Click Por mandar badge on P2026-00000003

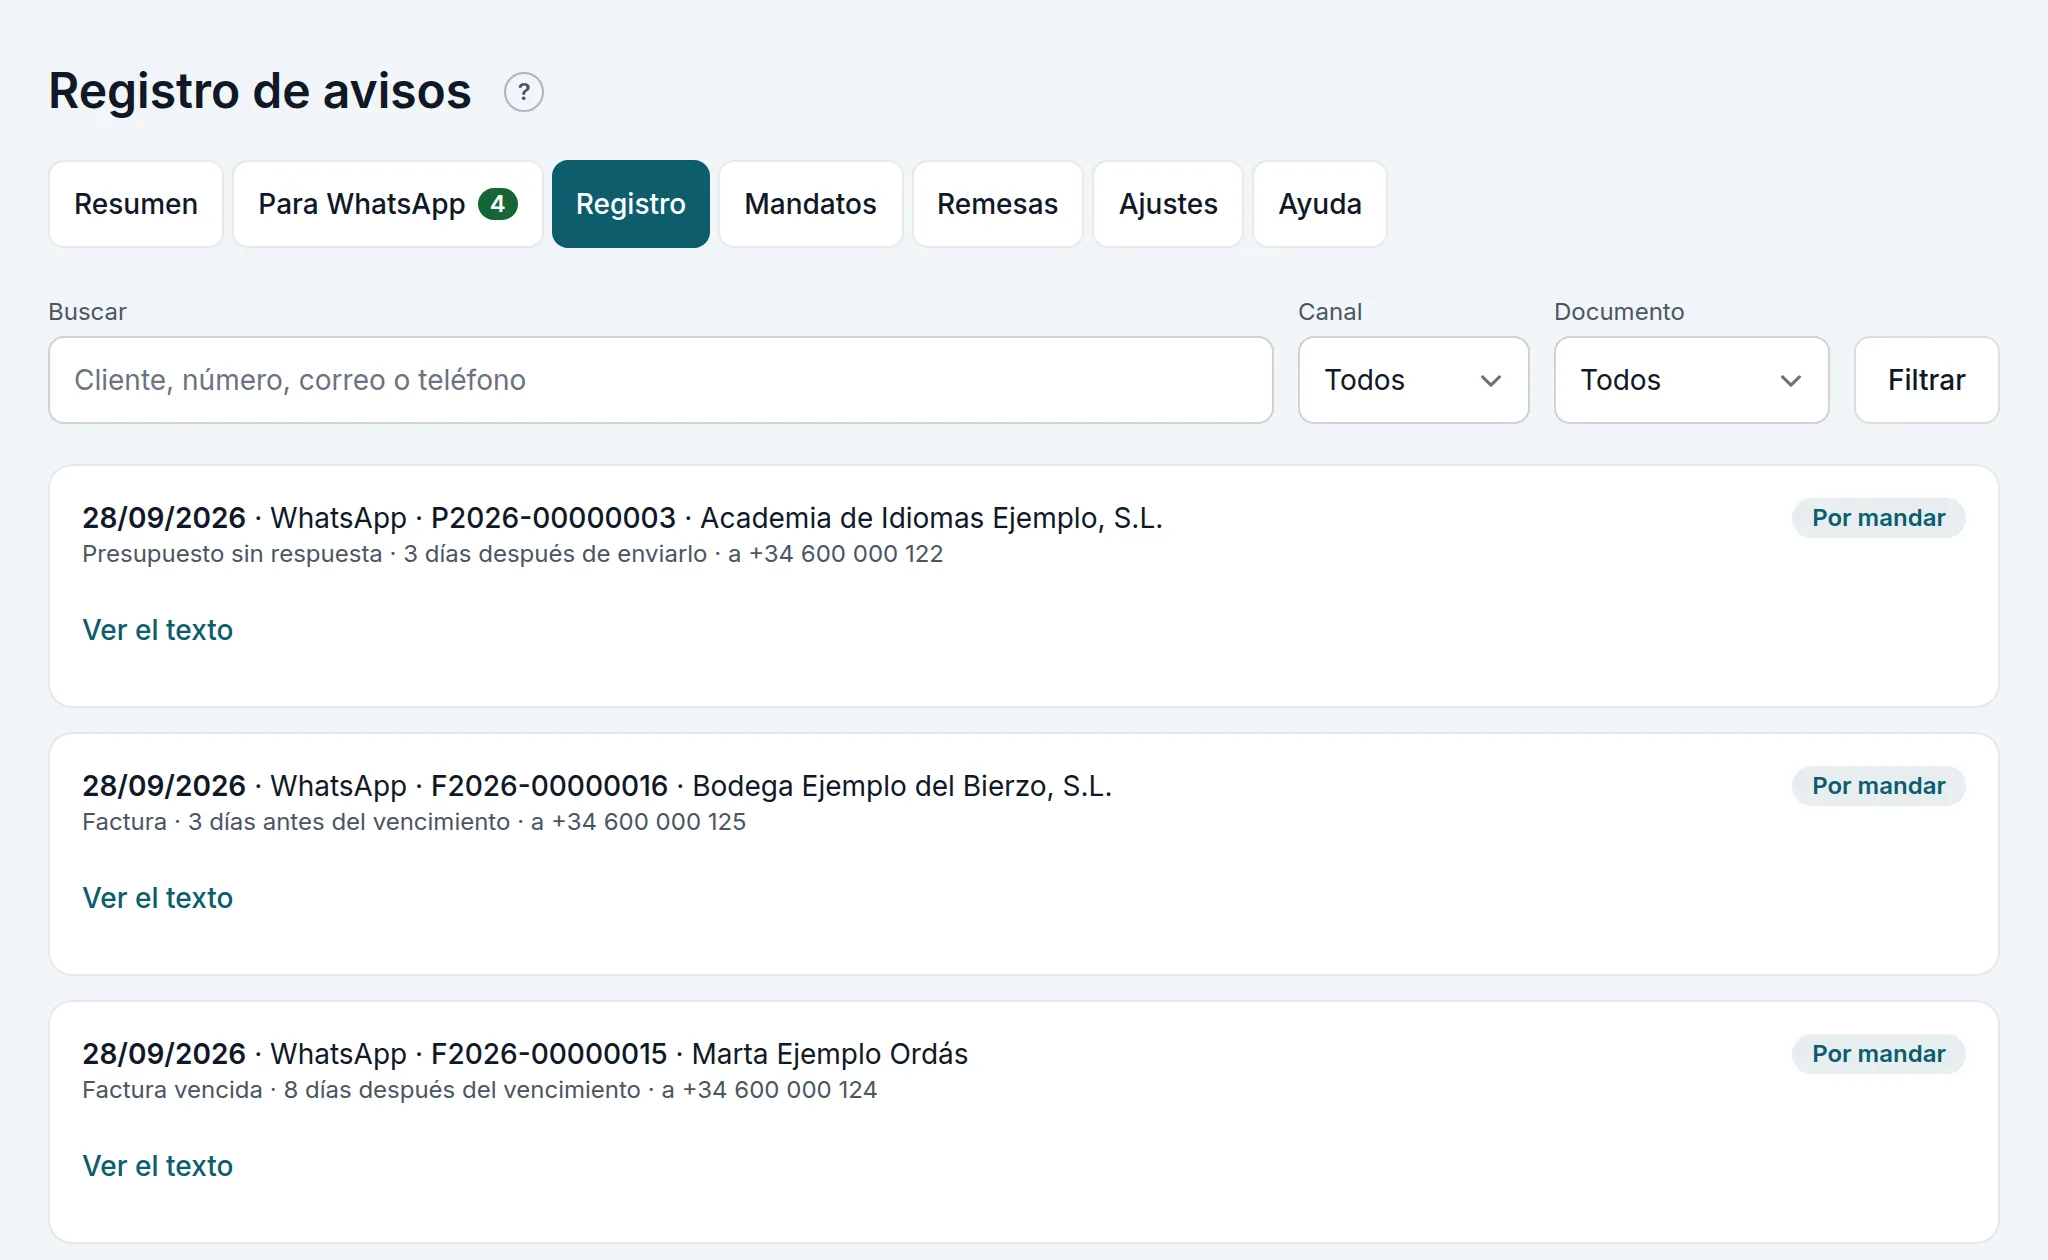(x=1879, y=518)
